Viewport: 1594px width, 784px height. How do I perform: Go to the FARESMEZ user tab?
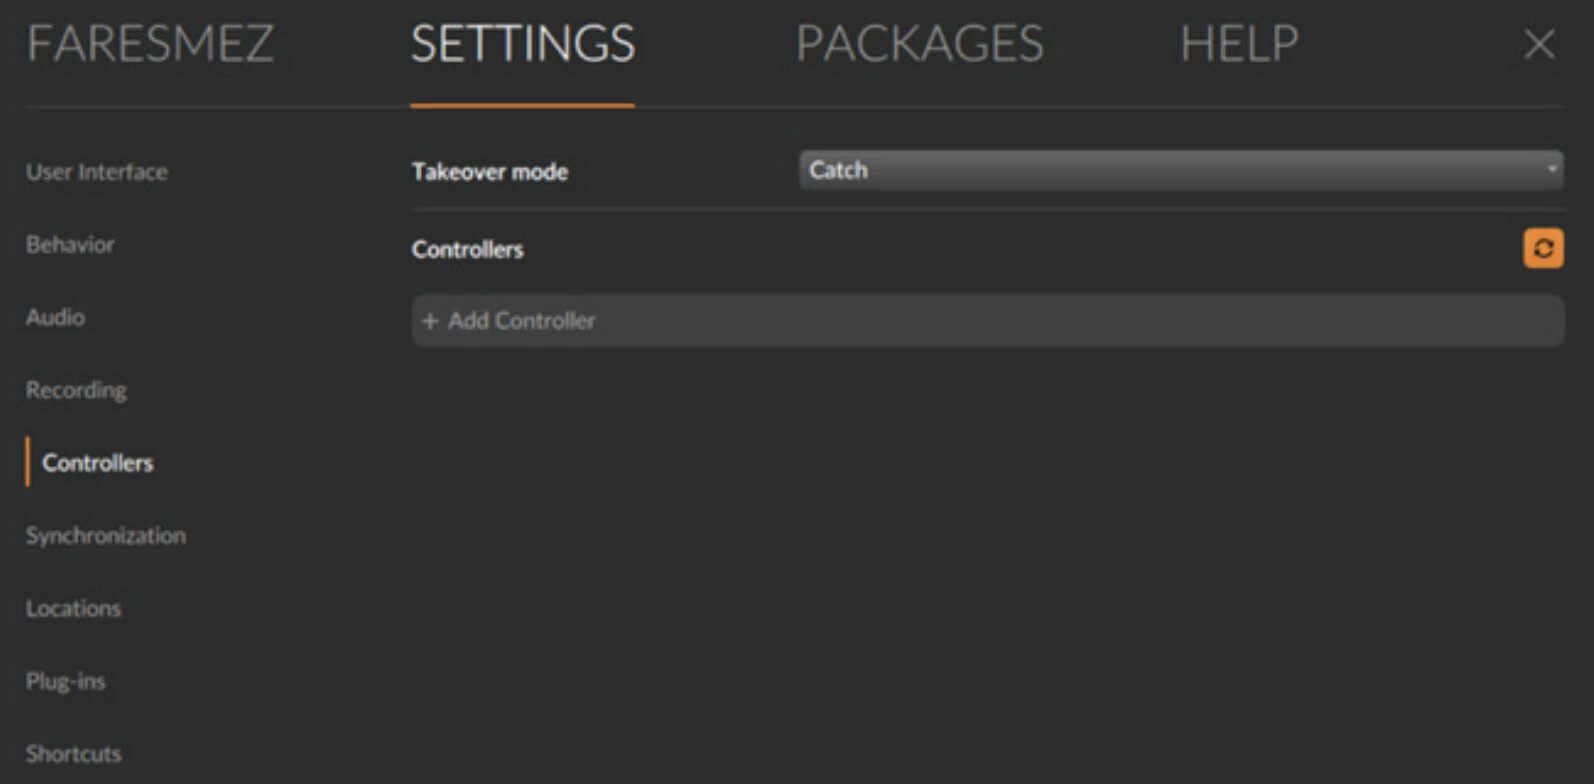tap(150, 44)
